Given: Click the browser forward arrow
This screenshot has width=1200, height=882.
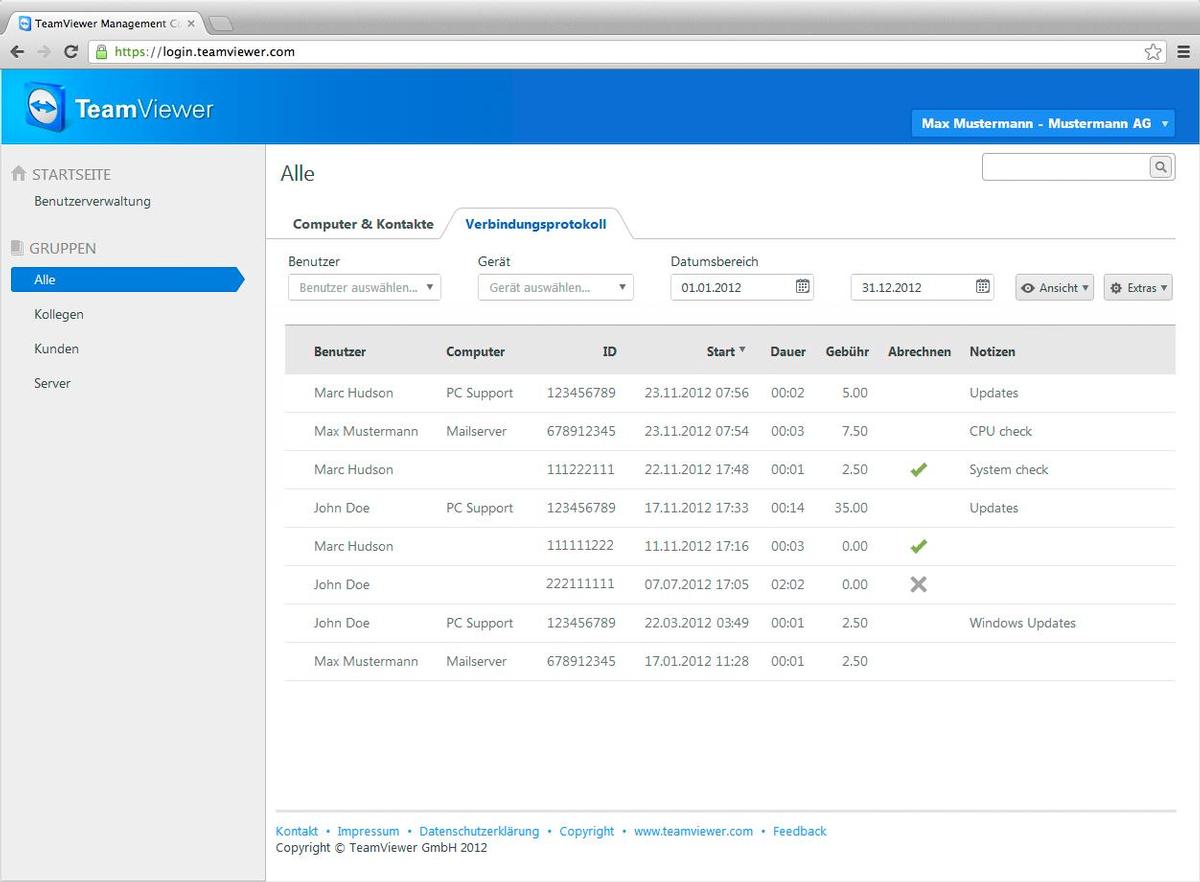Looking at the screenshot, I should [x=45, y=51].
